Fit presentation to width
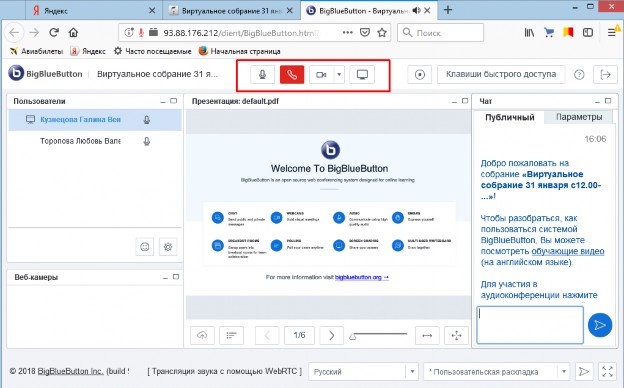Image resolution: width=624 pixels, height=388 pixels. tap(427, 335)
